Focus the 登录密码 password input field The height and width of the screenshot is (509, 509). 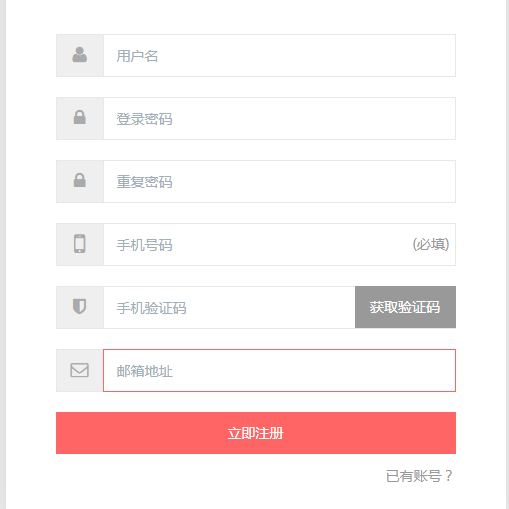click(x=279, y=119)
